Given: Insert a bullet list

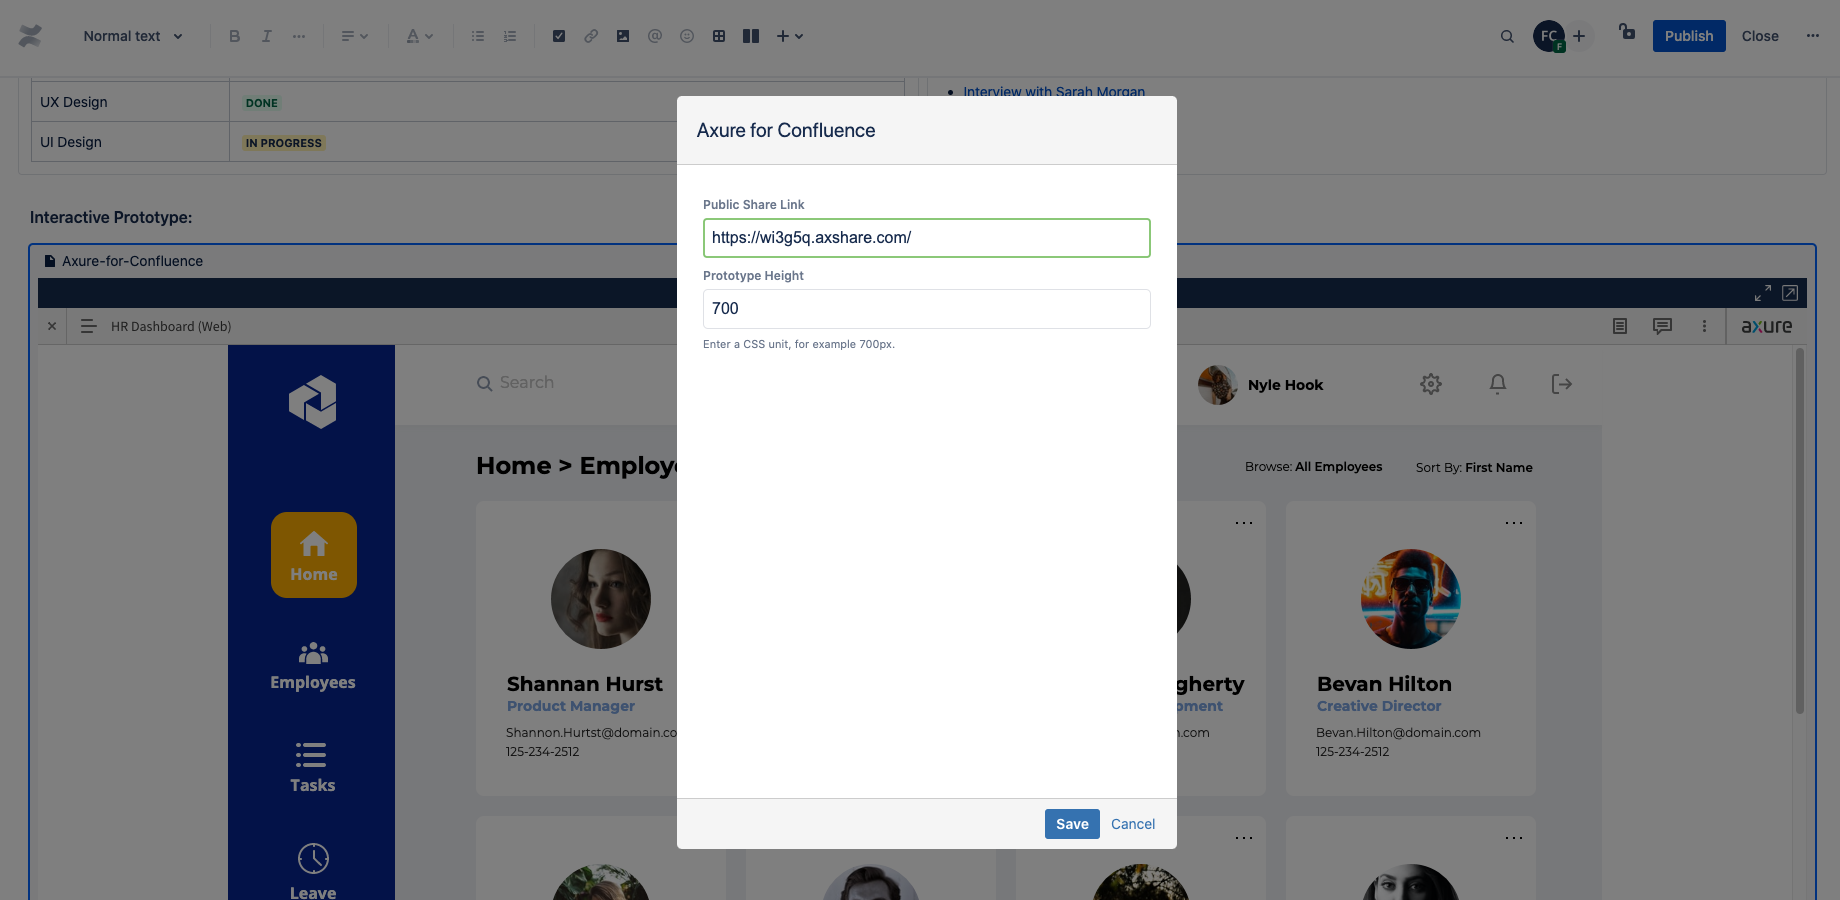Looking at the screenshot, I should 478,36.
